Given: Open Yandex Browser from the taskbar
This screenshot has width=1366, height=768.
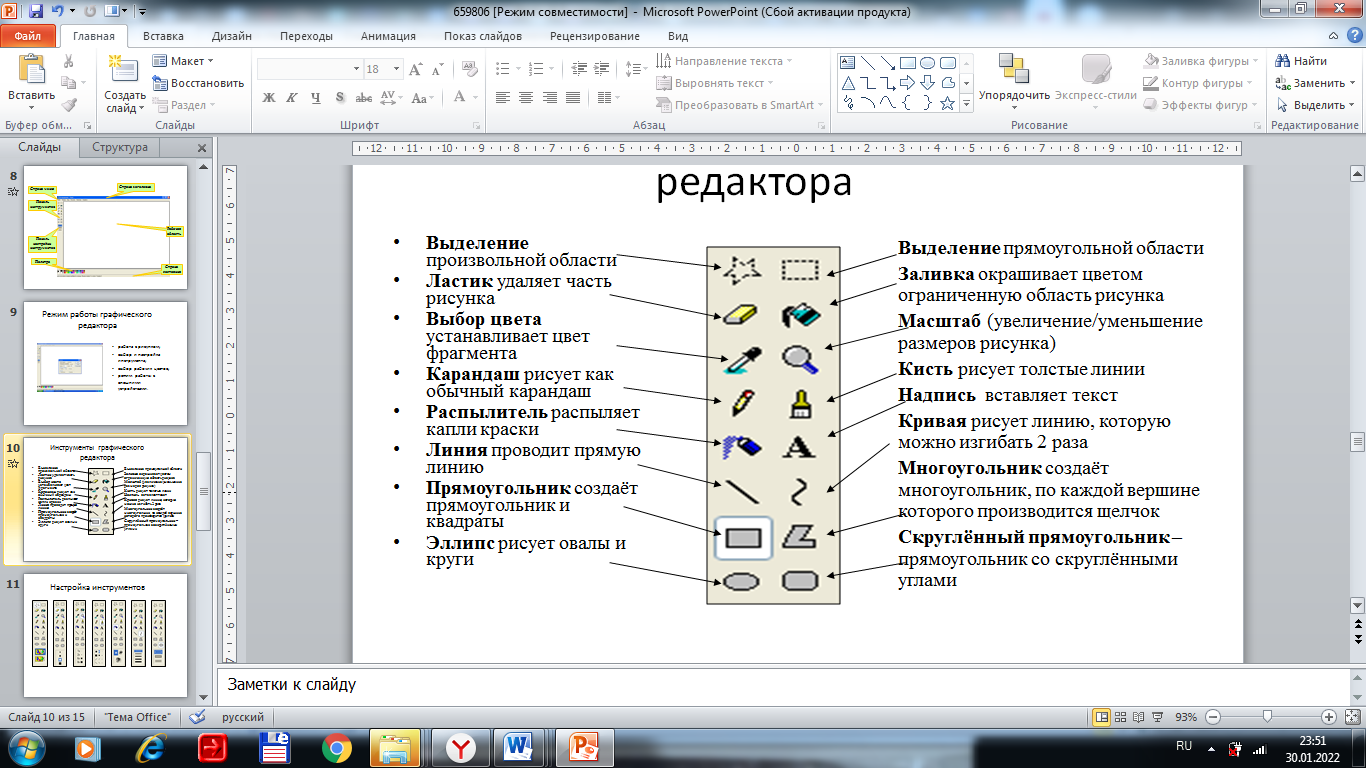Looking at the screenshot, I should tap(459, 748).
